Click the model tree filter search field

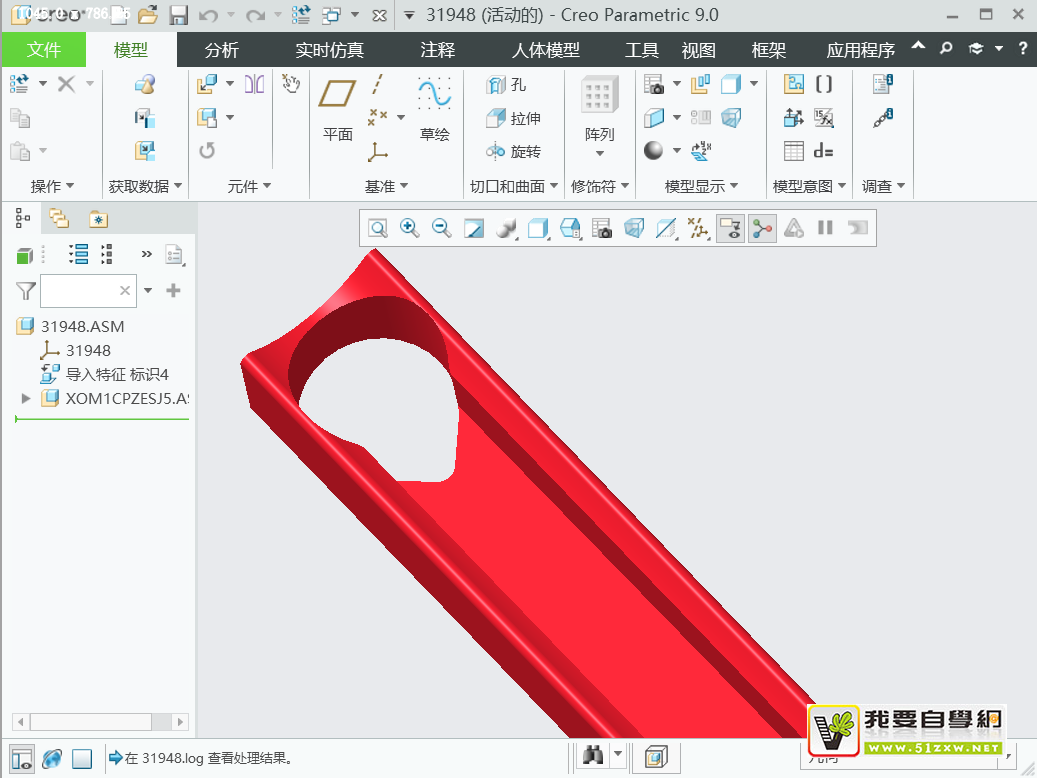[80, 290]
